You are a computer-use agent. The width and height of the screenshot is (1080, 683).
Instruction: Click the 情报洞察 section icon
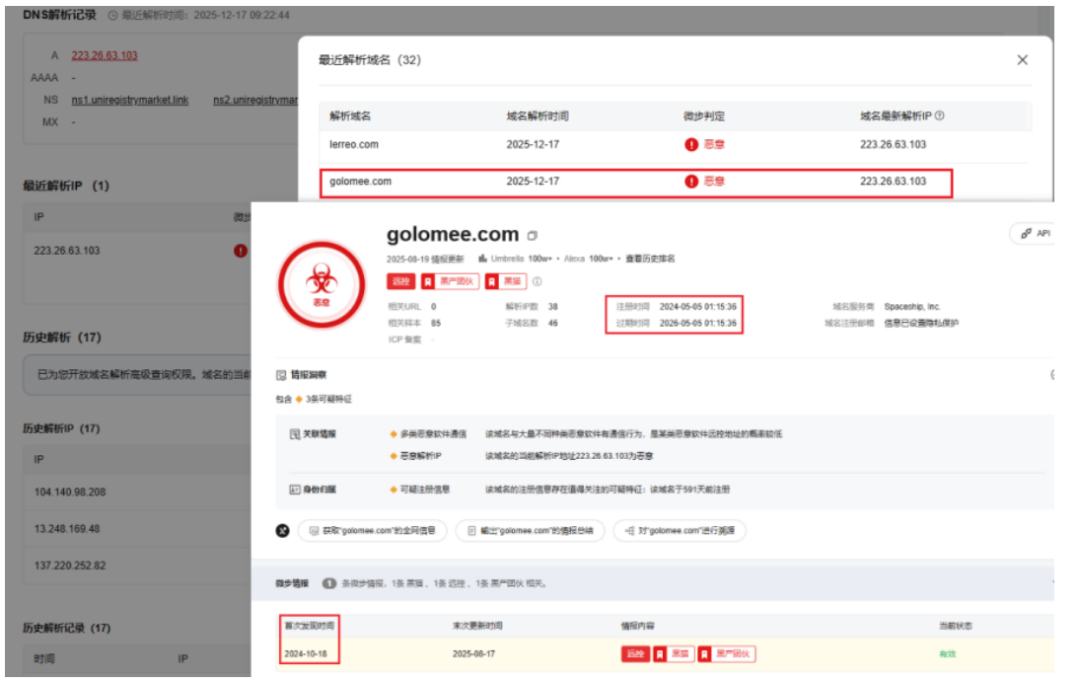[x=281, y=375]
